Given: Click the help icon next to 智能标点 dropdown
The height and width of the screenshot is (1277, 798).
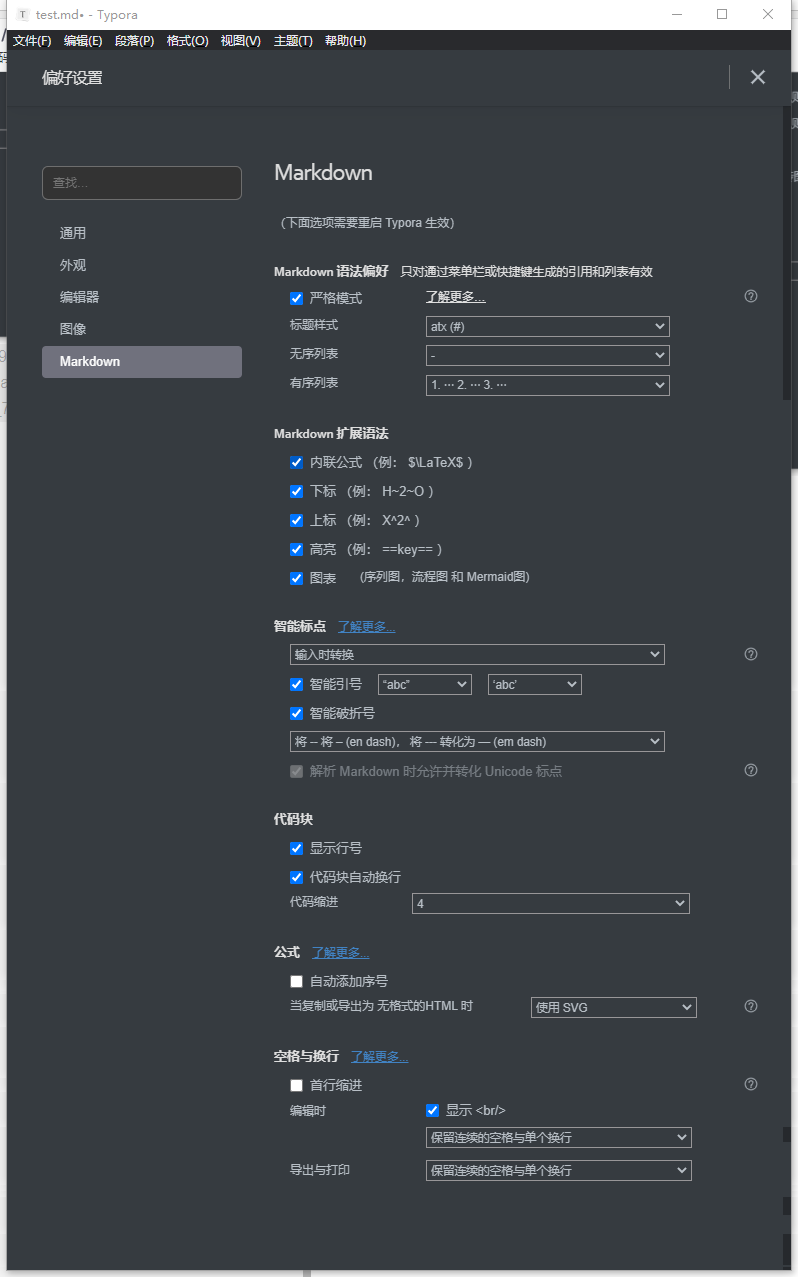Looking at the screenshot, I should 750,653.
